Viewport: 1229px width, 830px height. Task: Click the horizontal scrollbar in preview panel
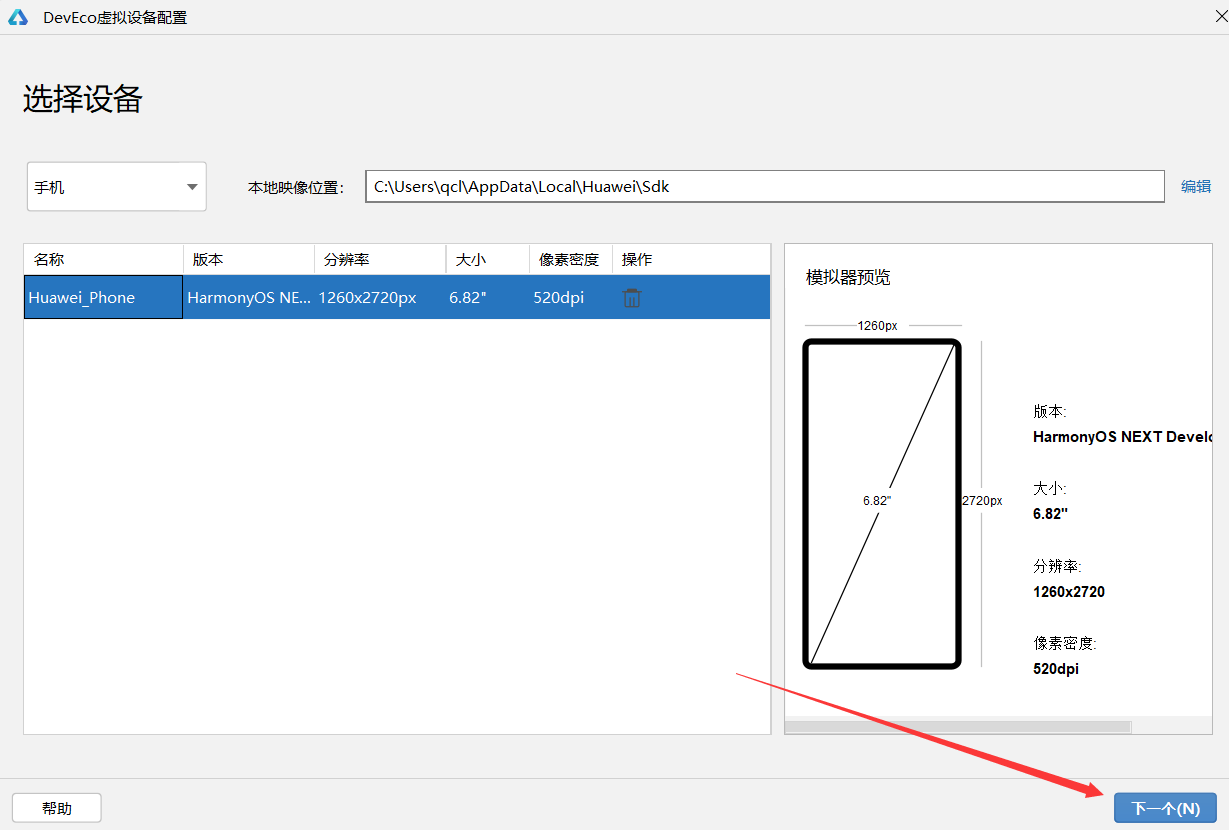[958, 727]
